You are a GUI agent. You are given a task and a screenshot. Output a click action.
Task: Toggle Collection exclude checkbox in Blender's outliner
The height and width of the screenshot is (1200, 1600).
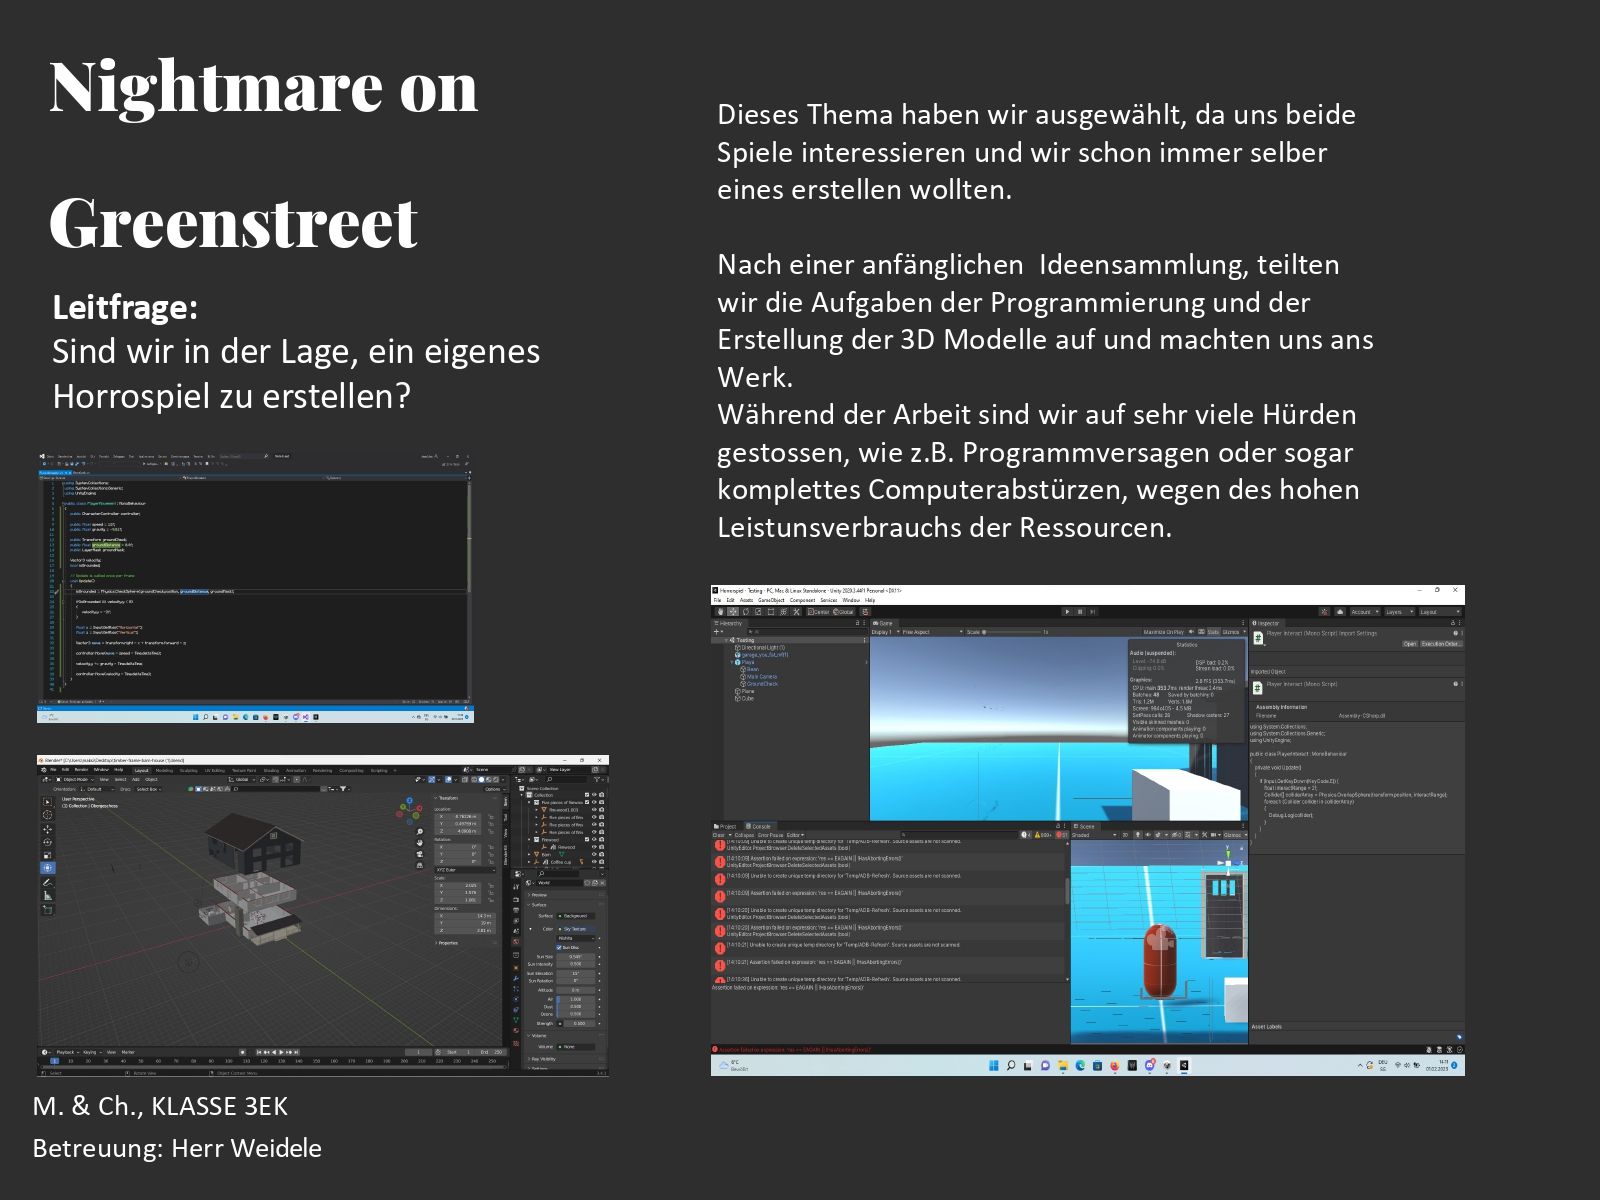pyautogui.click(x=587, y=795)
